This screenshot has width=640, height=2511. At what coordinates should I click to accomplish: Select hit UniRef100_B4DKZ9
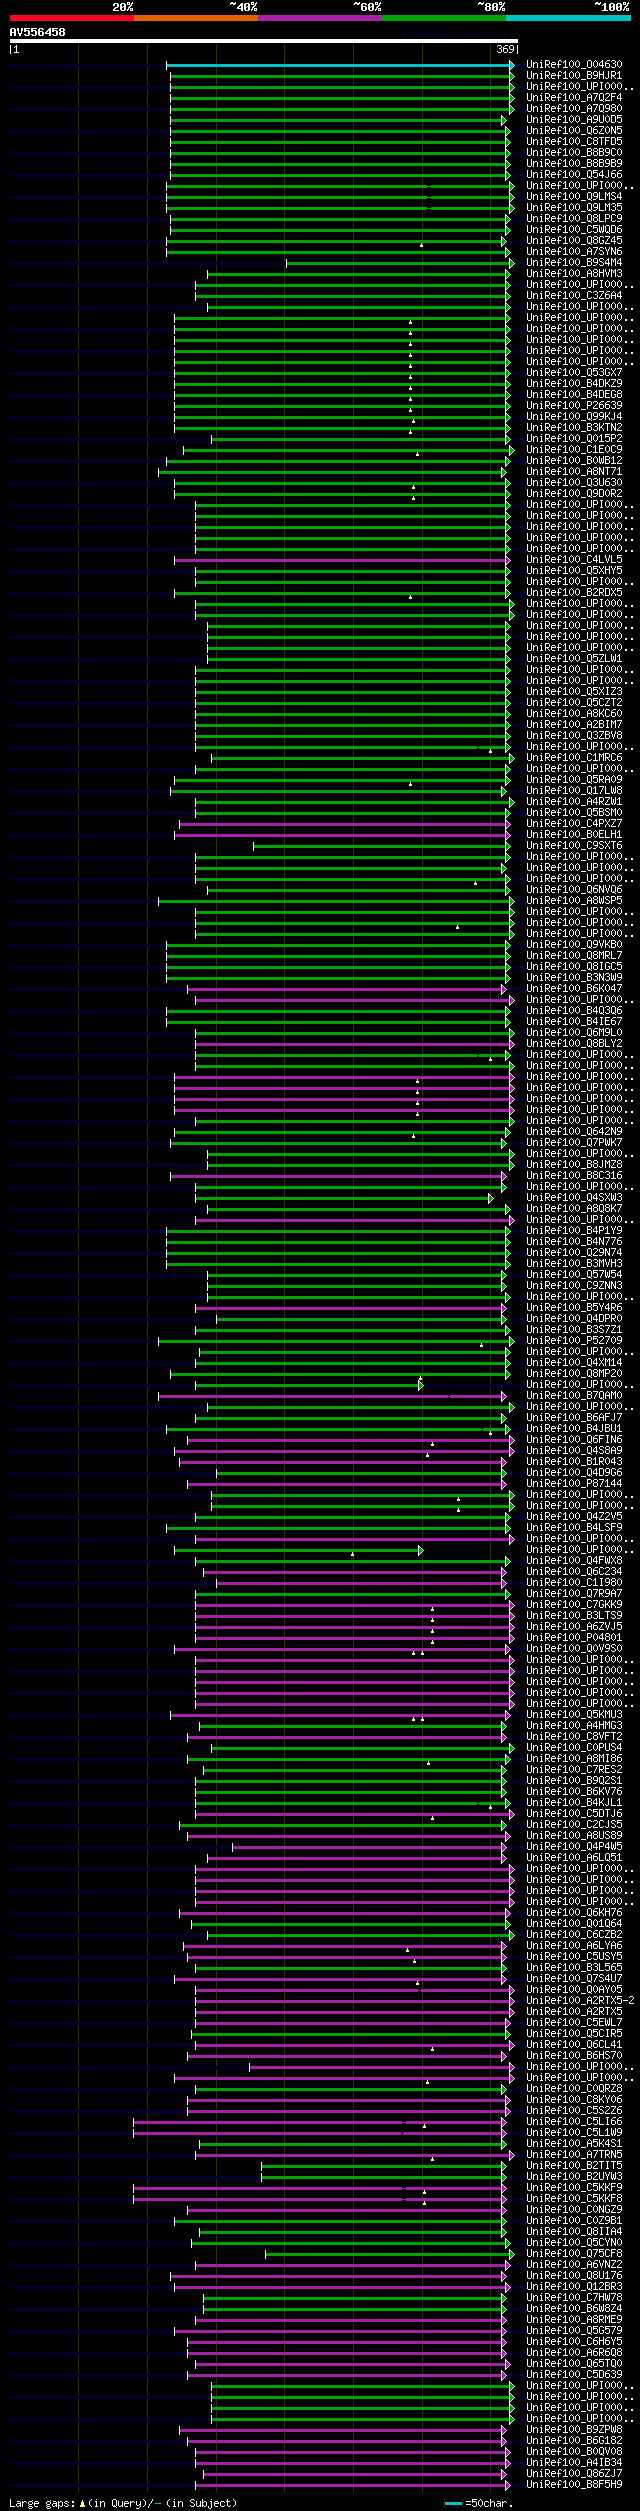pyautogui.click(x=574, y=384)
